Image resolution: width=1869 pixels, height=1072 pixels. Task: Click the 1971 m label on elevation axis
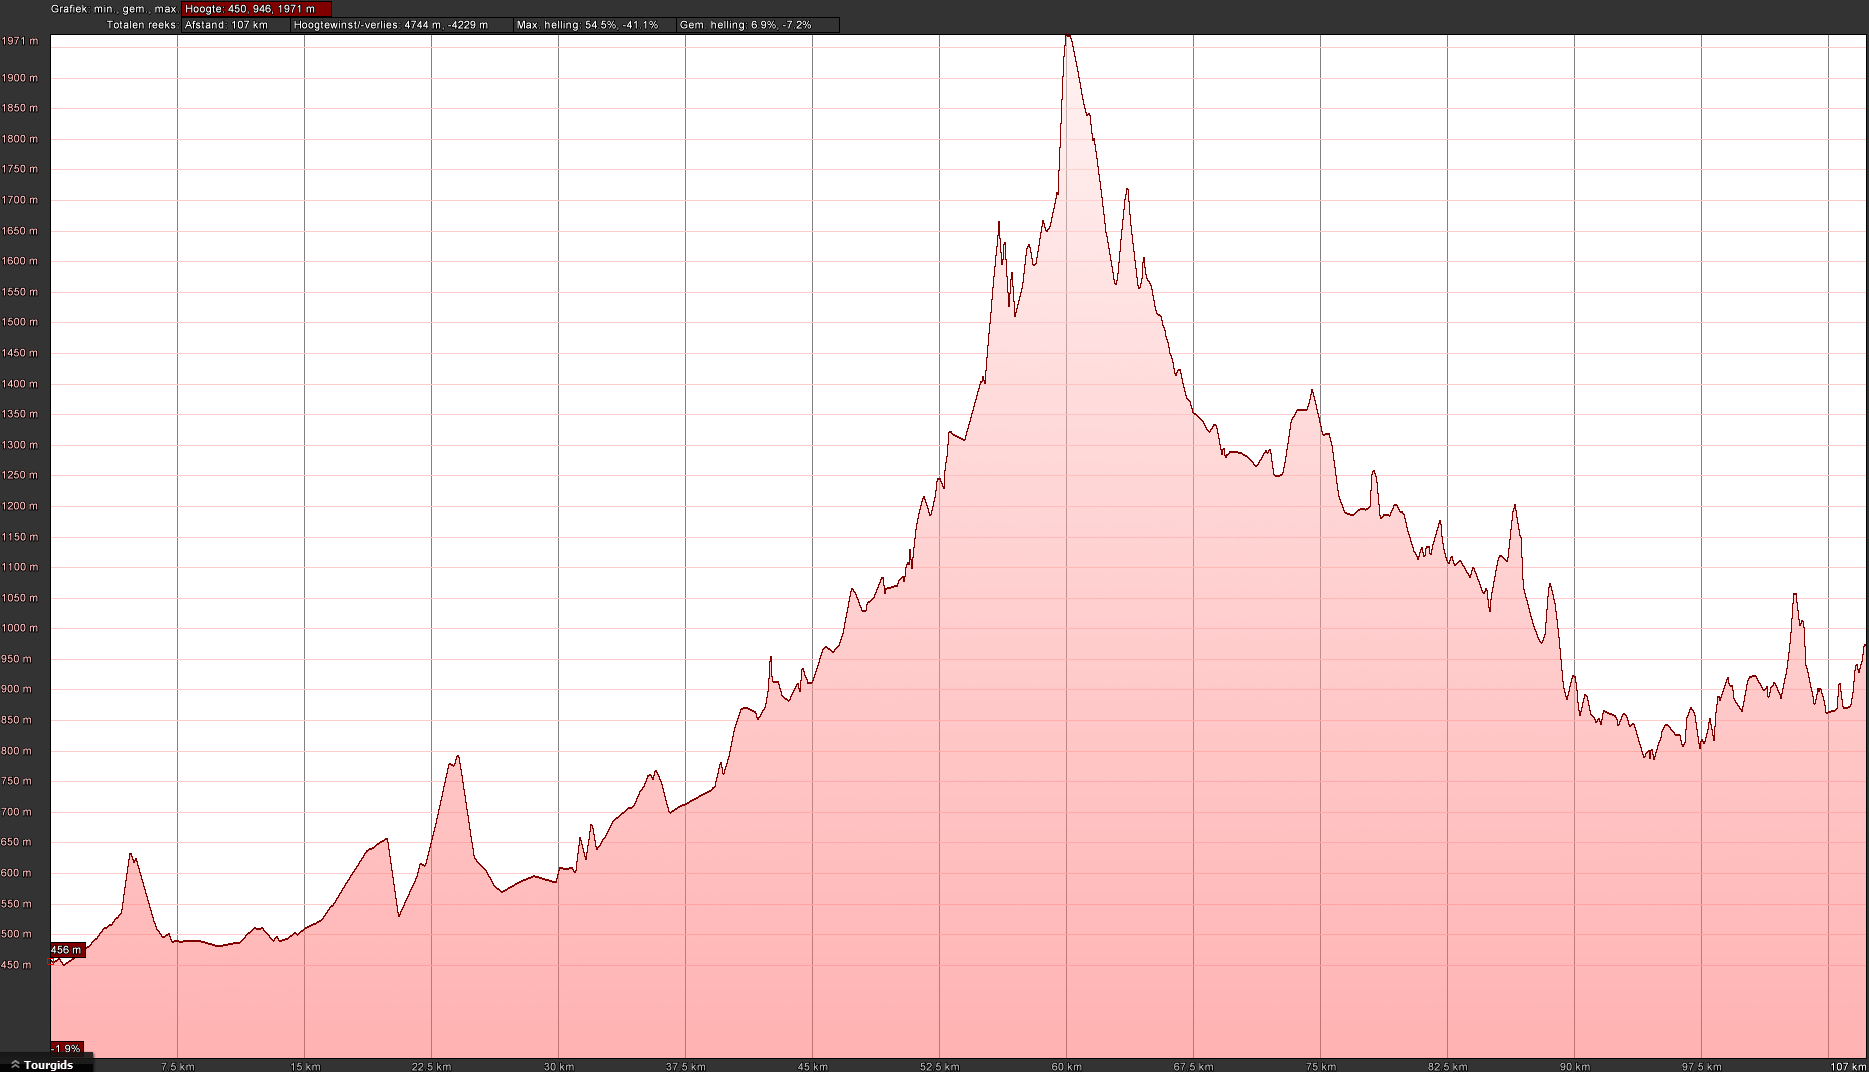(x=20, y=41)
